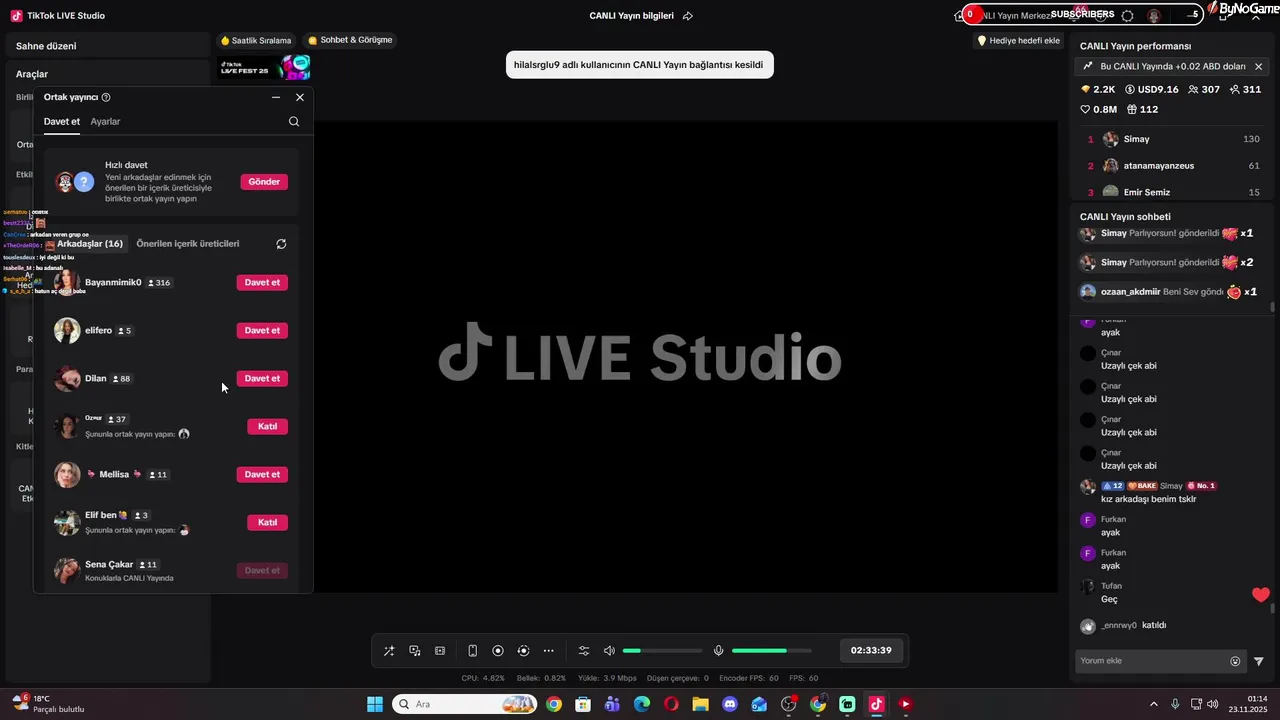Adjust the microphone level slider
Image resolution: width=1280 pixels, height=720 pixels.
tap(770, 651)
